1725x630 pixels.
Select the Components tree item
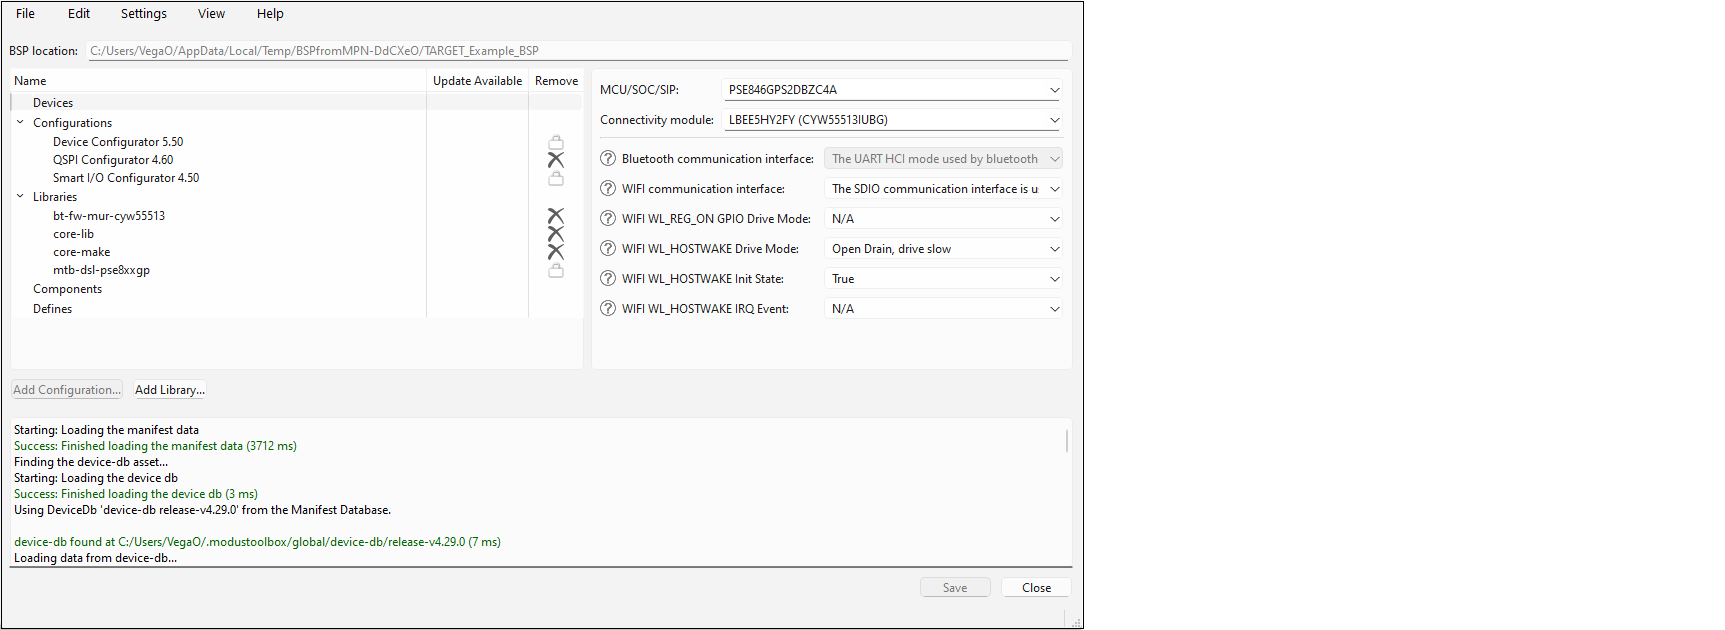[x=67, y=289]
